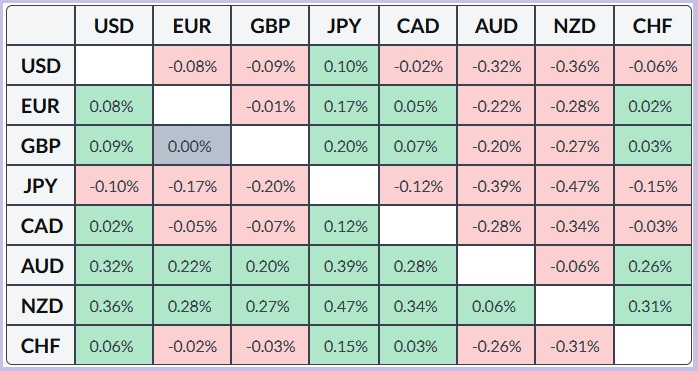The image size is (698, 371).
Task: Click the NZD column header
Action: pos(574,25)
